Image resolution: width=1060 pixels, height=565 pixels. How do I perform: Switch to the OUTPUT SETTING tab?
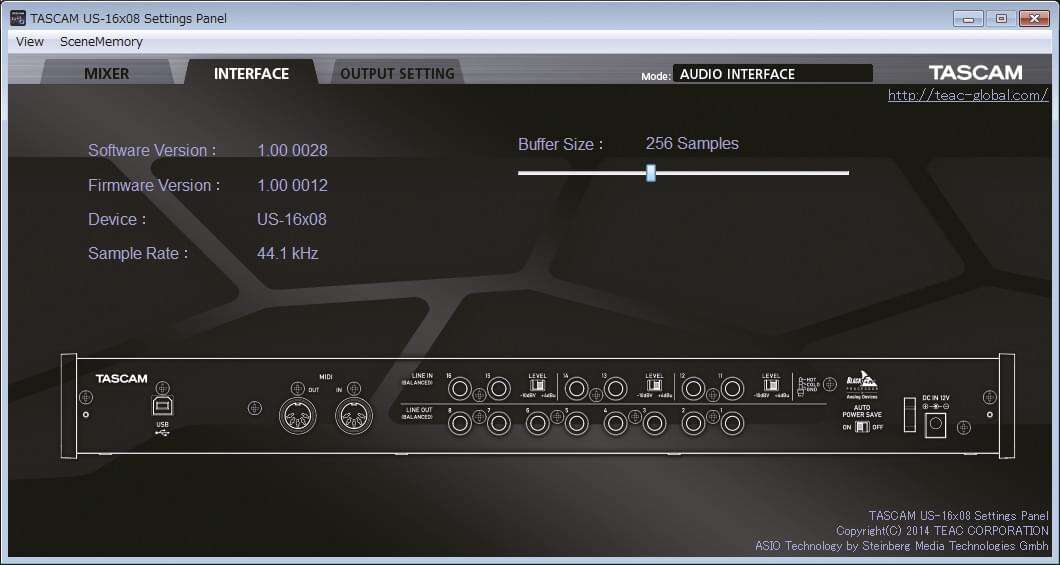point(397,74)
